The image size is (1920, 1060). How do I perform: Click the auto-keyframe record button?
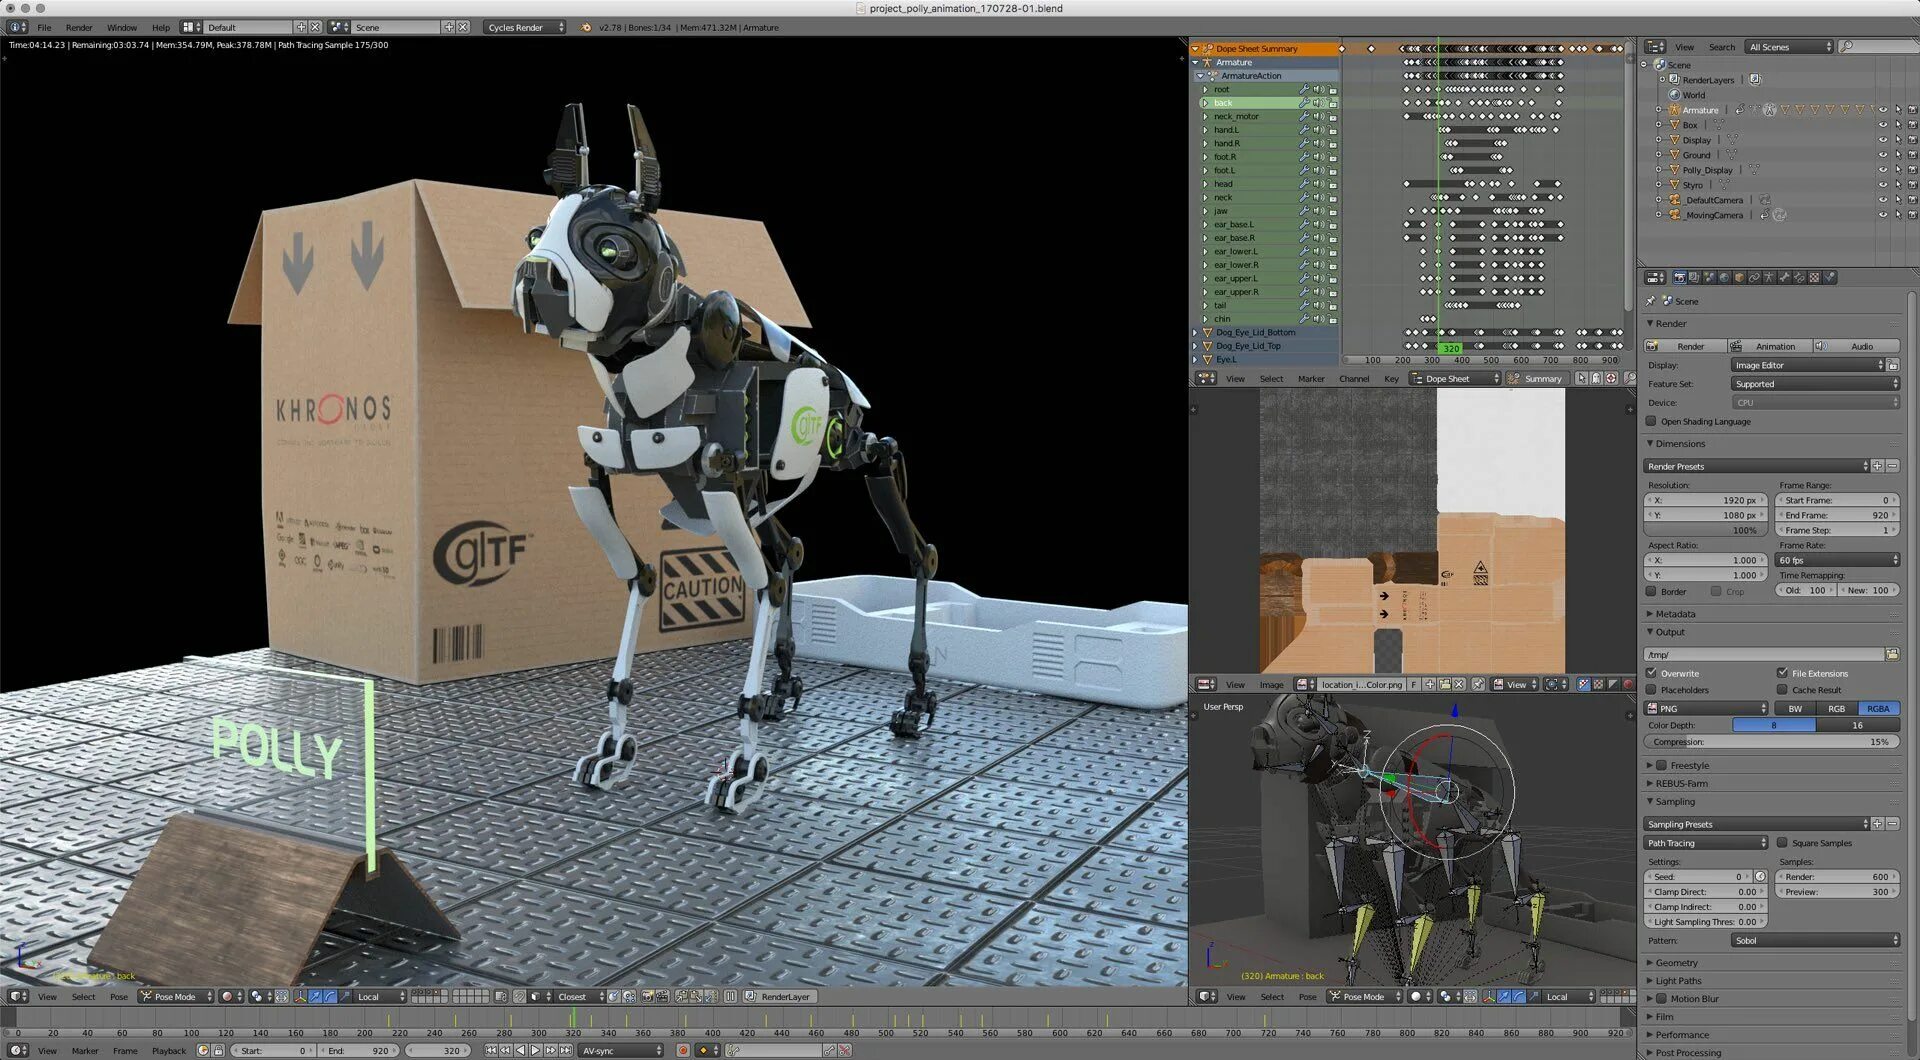point(683,1050)
